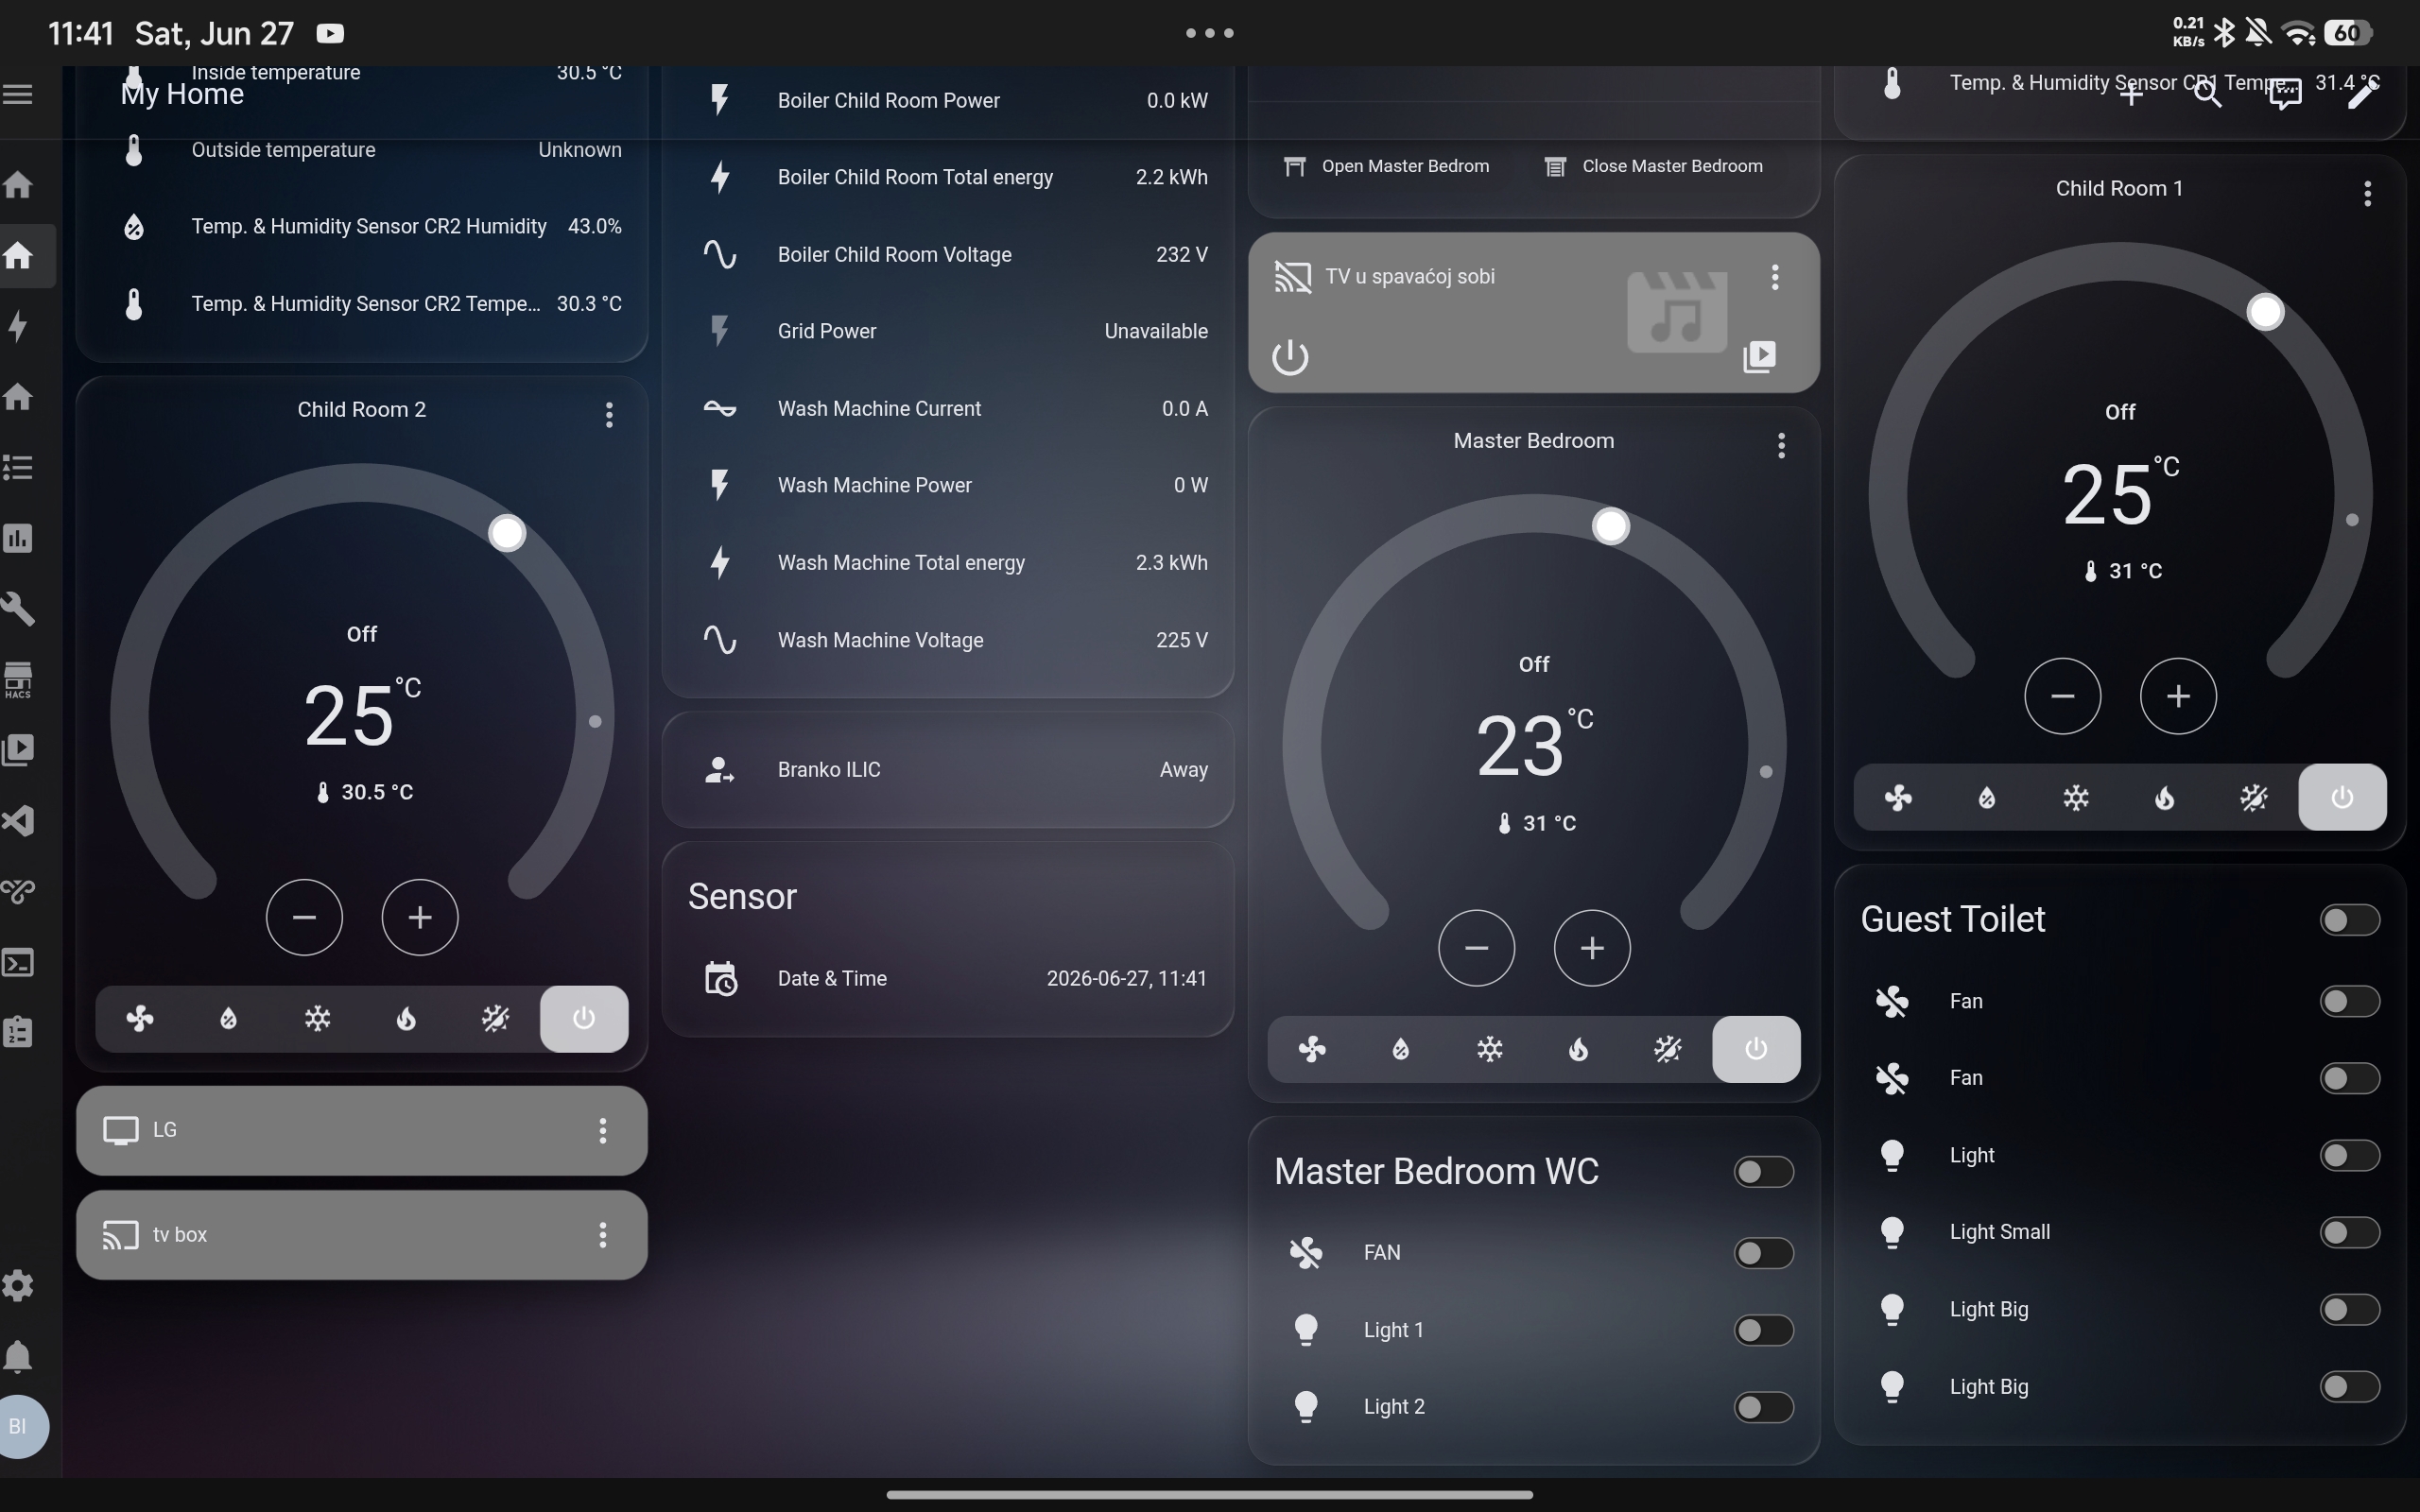Open the Grid Power row

click(948, 331)
